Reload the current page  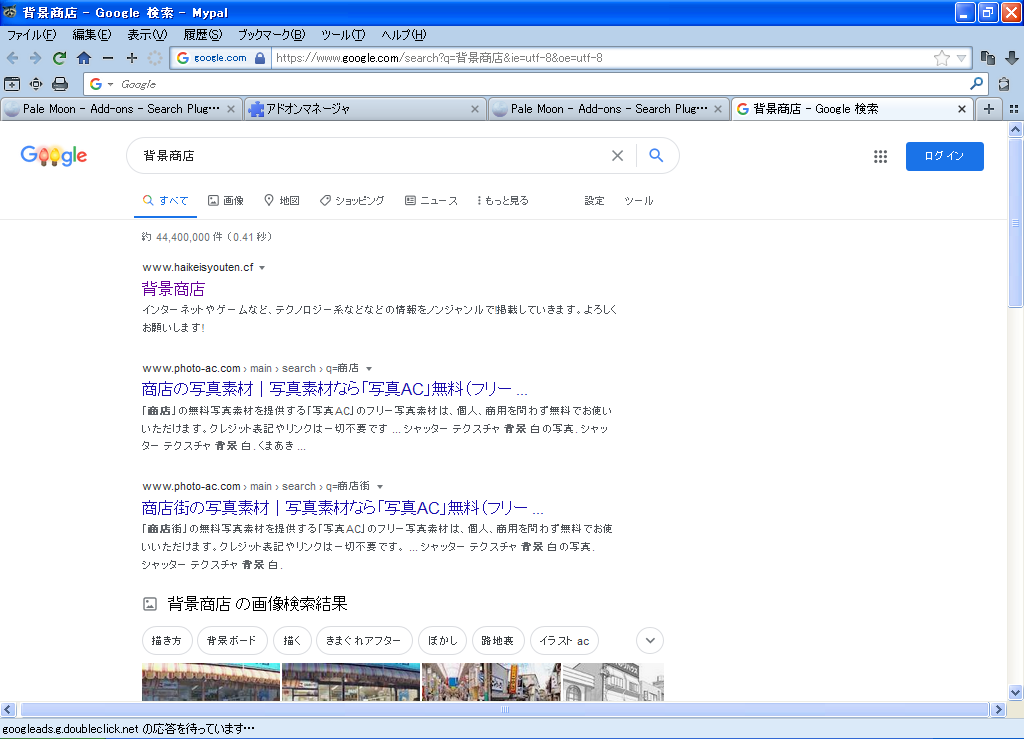click(x=59, y=58)
